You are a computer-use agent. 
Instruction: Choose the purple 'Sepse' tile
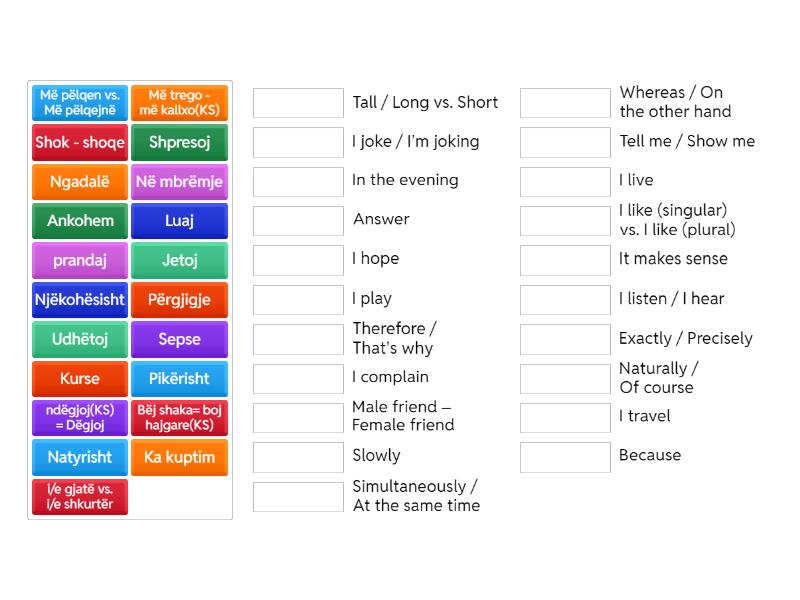pyautogui.click(x=180, y=339)
